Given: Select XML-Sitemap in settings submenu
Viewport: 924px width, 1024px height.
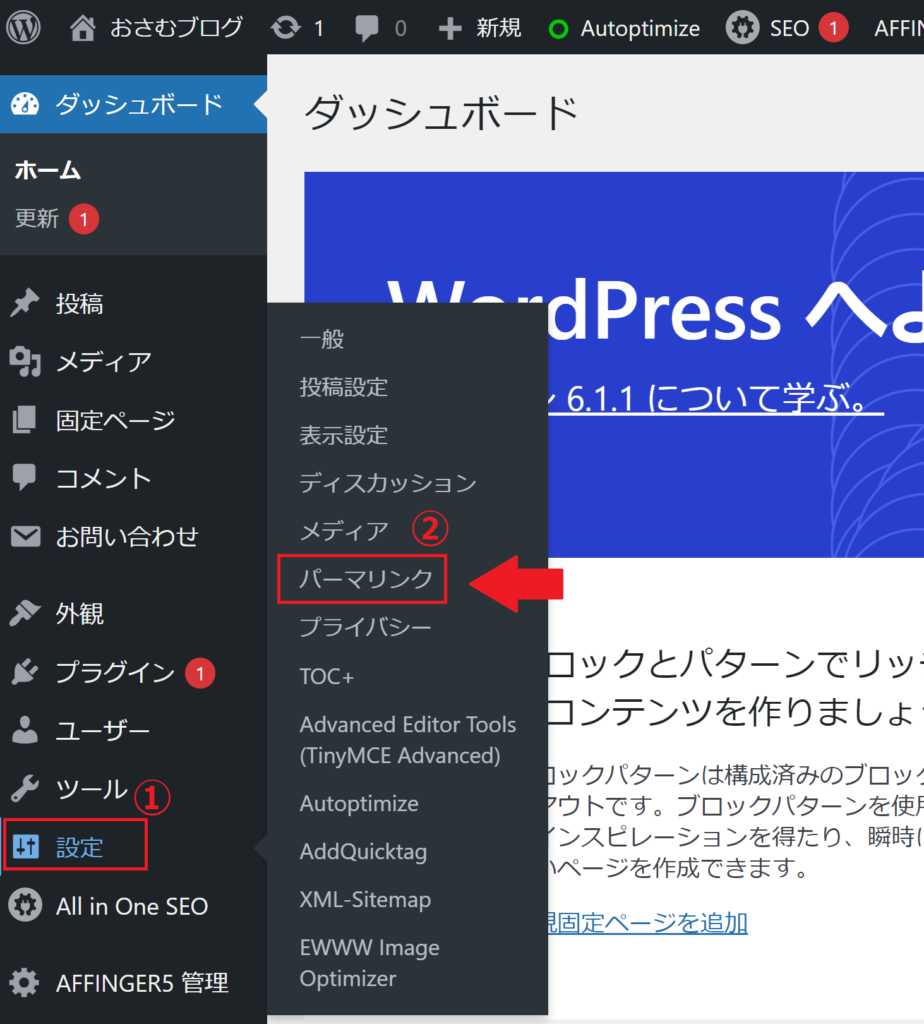Looking at the screenshot, I should [366, 900].
